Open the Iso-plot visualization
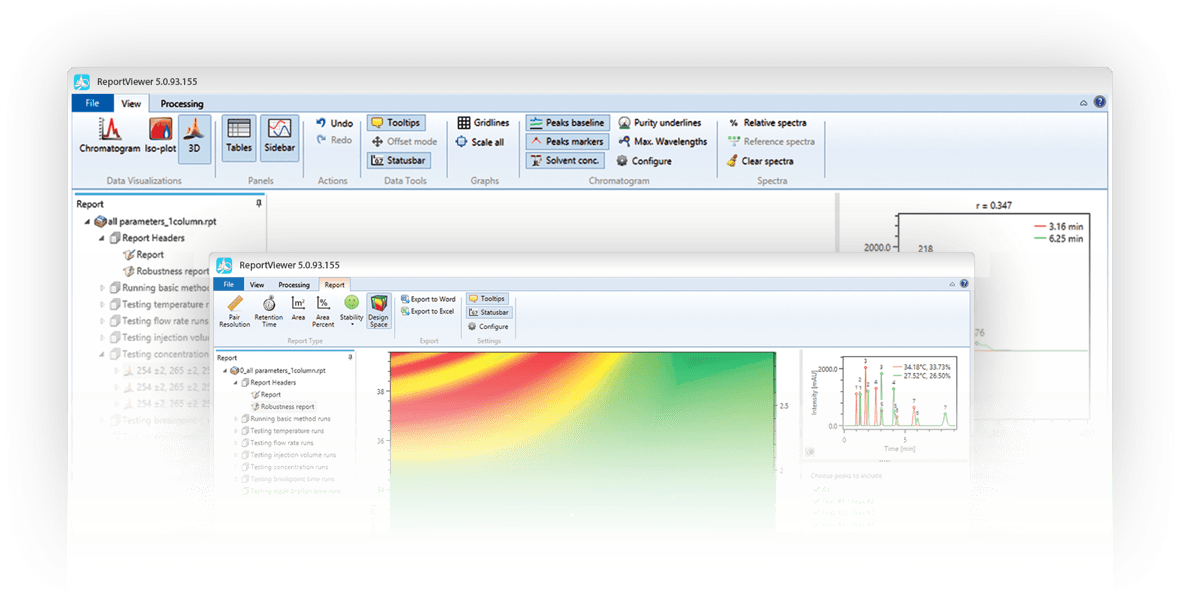 coord(160,137)
